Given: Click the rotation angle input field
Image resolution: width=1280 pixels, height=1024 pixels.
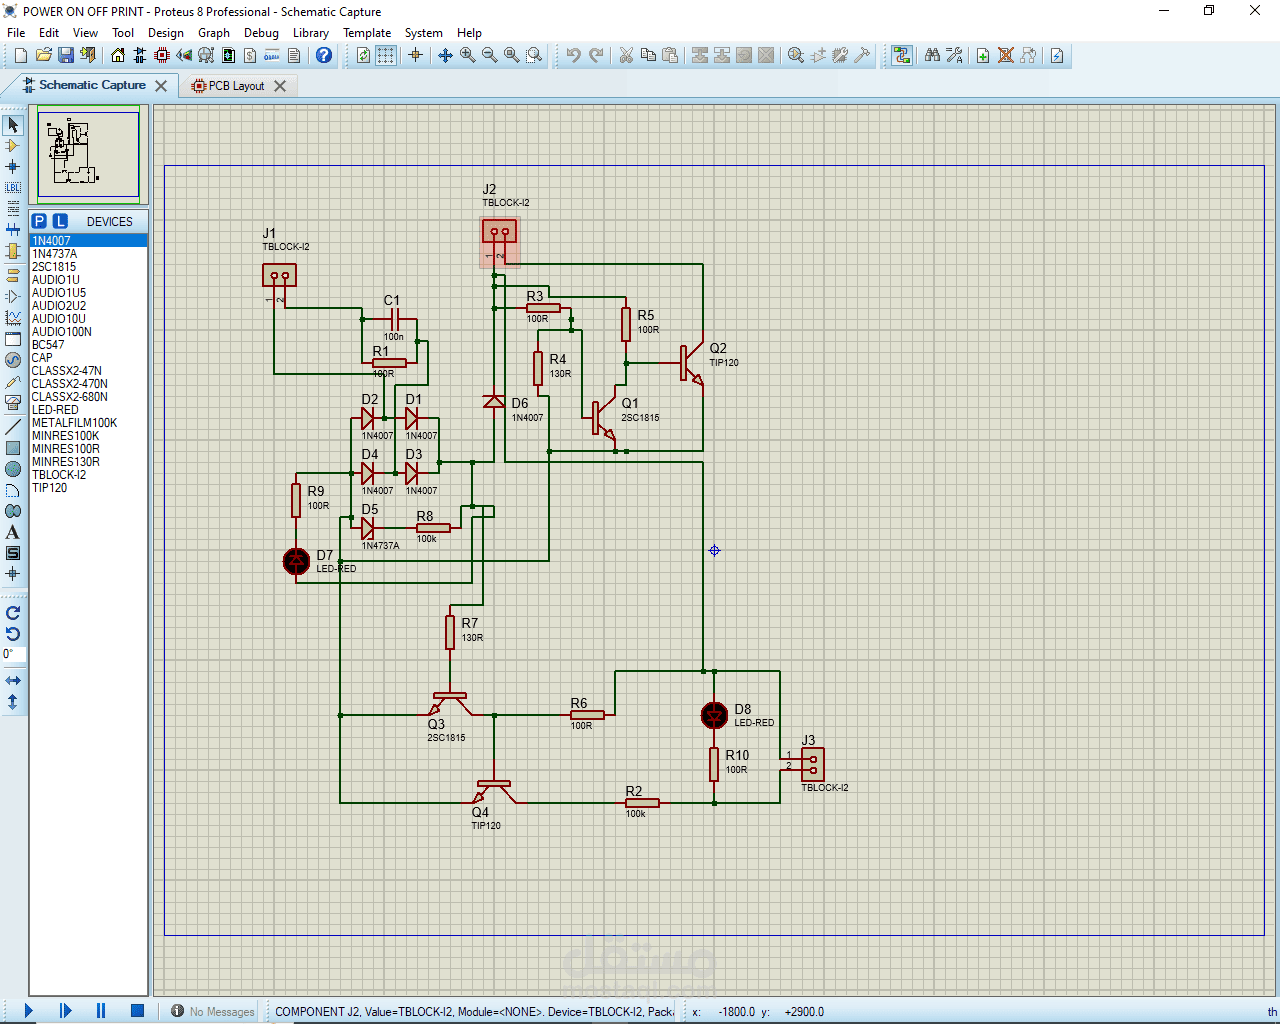Looking at the screenshot, I should point(13,654).
